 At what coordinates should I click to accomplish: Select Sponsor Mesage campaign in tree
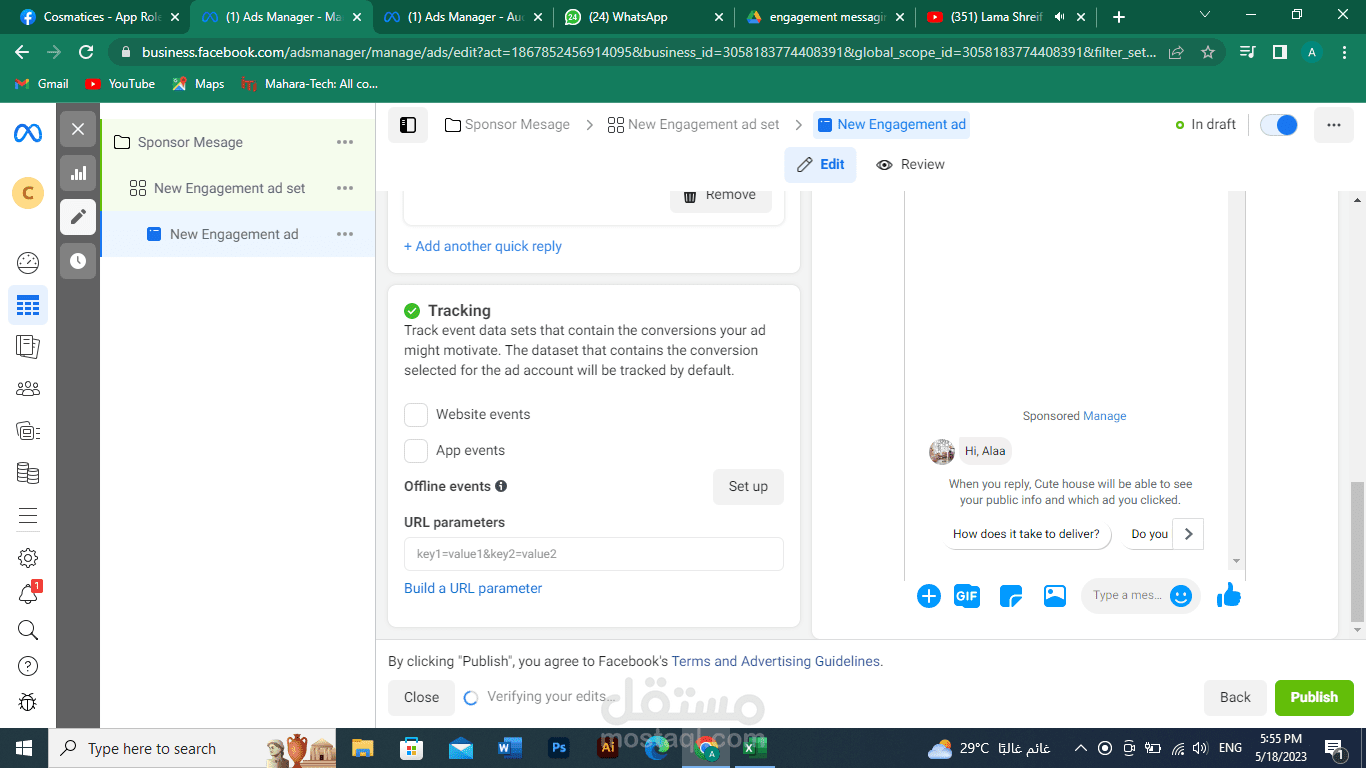(x=190, y=142)
